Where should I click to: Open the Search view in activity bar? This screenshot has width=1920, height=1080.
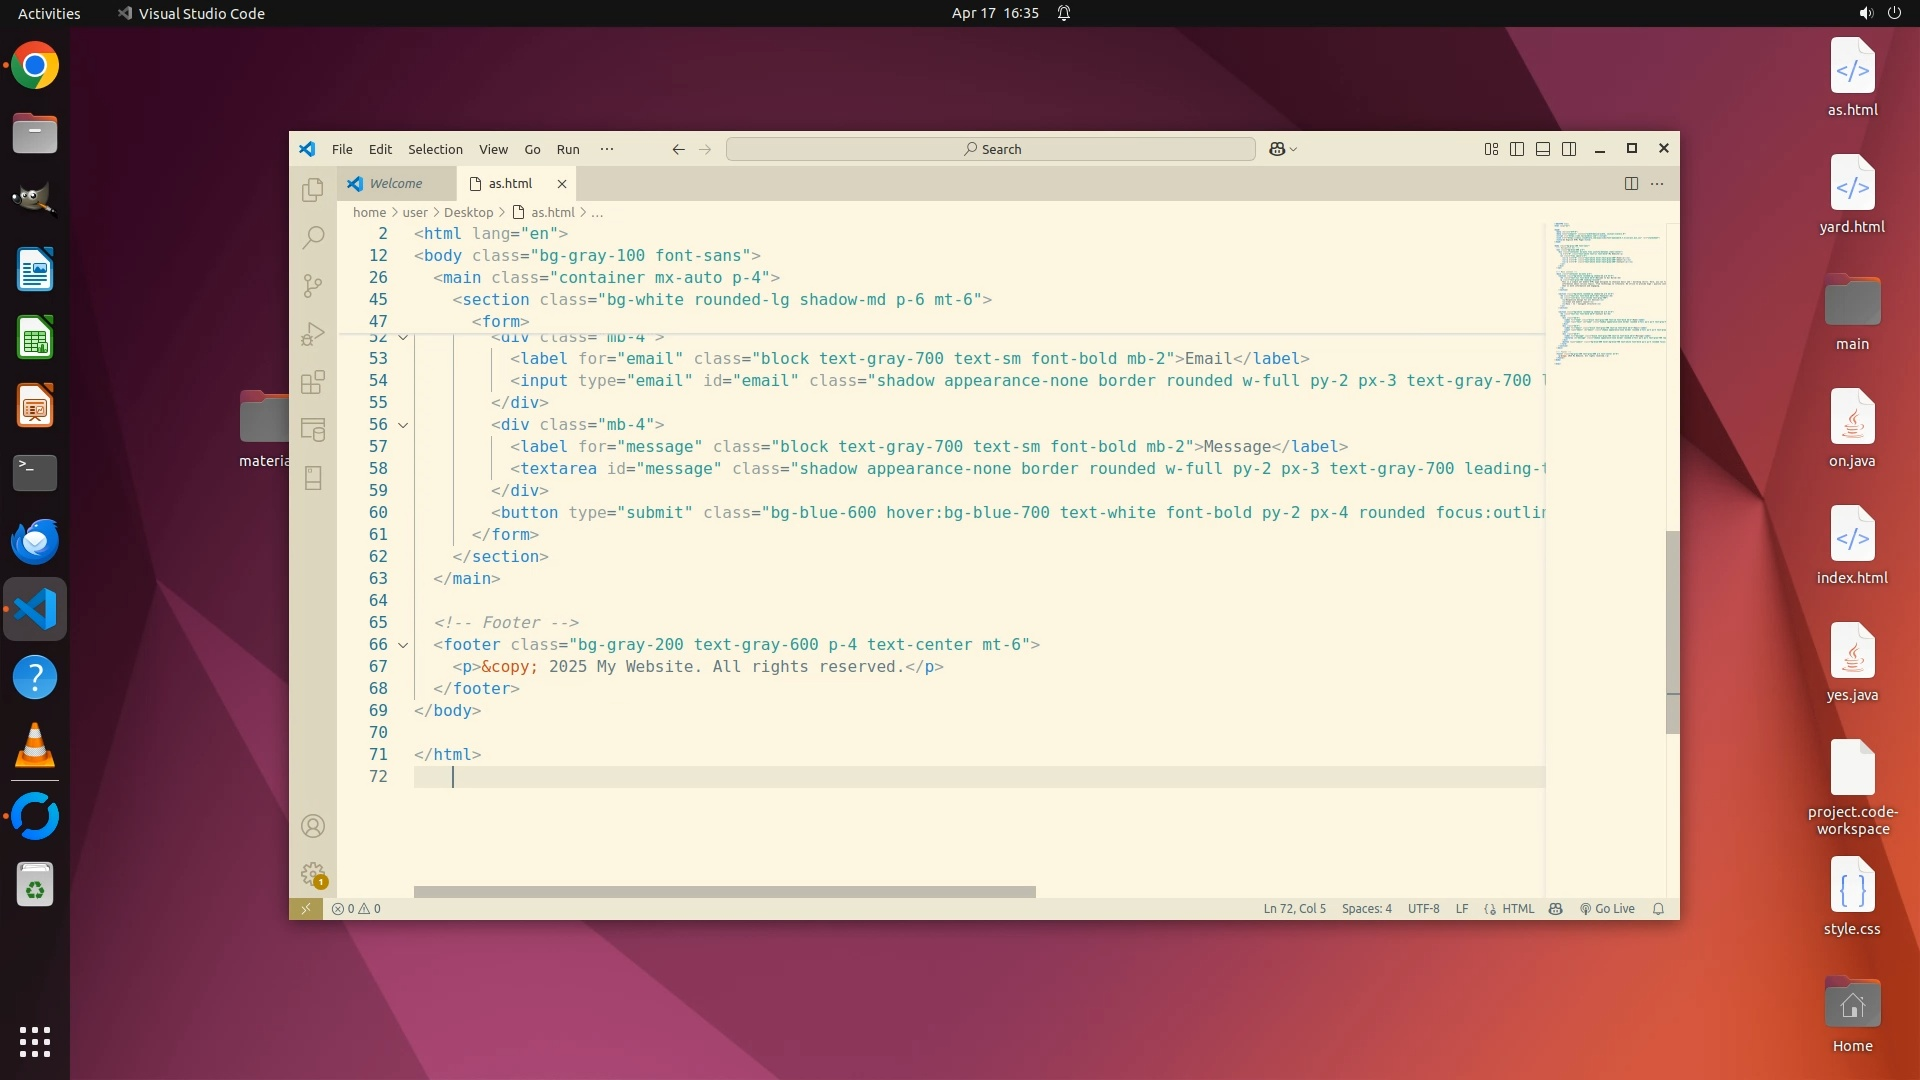[x=313, y=237]
